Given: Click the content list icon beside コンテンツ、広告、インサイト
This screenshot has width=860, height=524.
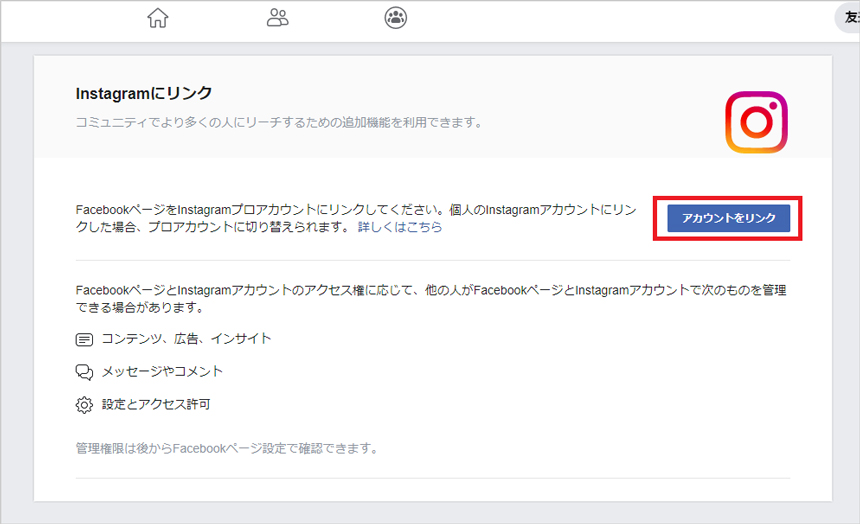Looking at the screenshot, I should [84, 340].
